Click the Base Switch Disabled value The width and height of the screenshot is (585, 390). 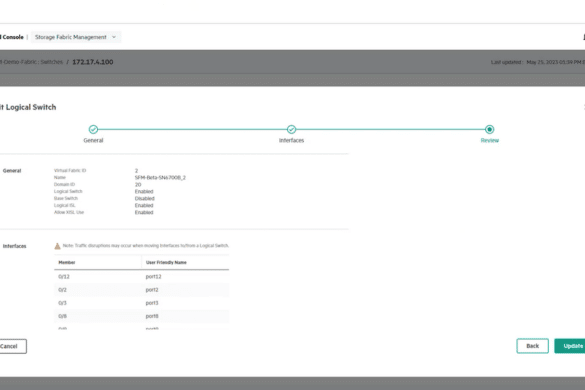click(144, 199)
